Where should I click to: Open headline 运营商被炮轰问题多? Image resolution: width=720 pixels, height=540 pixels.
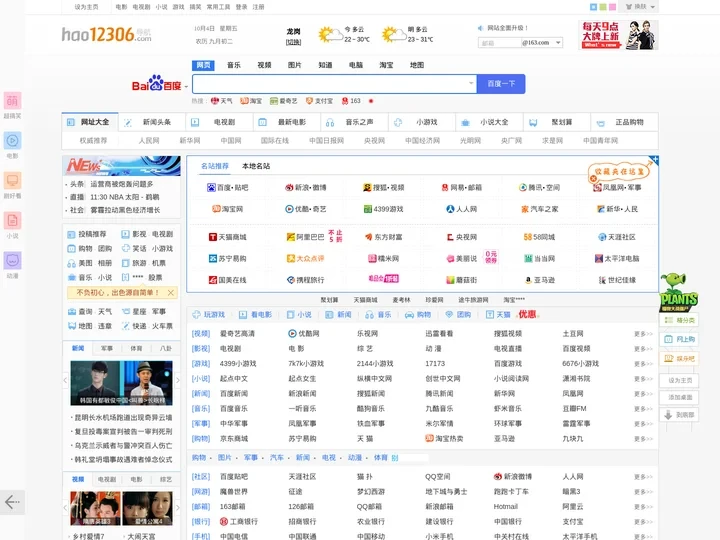coord(122,184)
